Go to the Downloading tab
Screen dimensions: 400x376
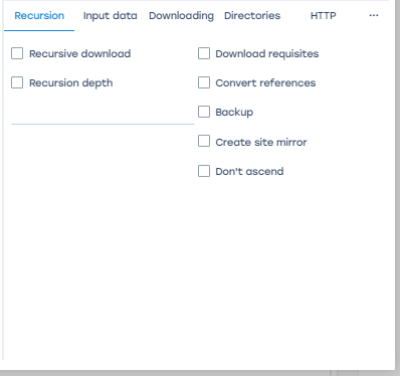(x=181, y=16)
